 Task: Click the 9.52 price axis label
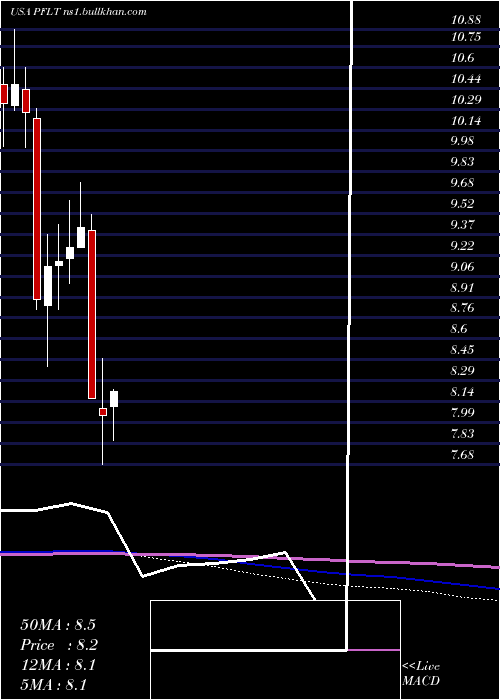pos(462,204)
